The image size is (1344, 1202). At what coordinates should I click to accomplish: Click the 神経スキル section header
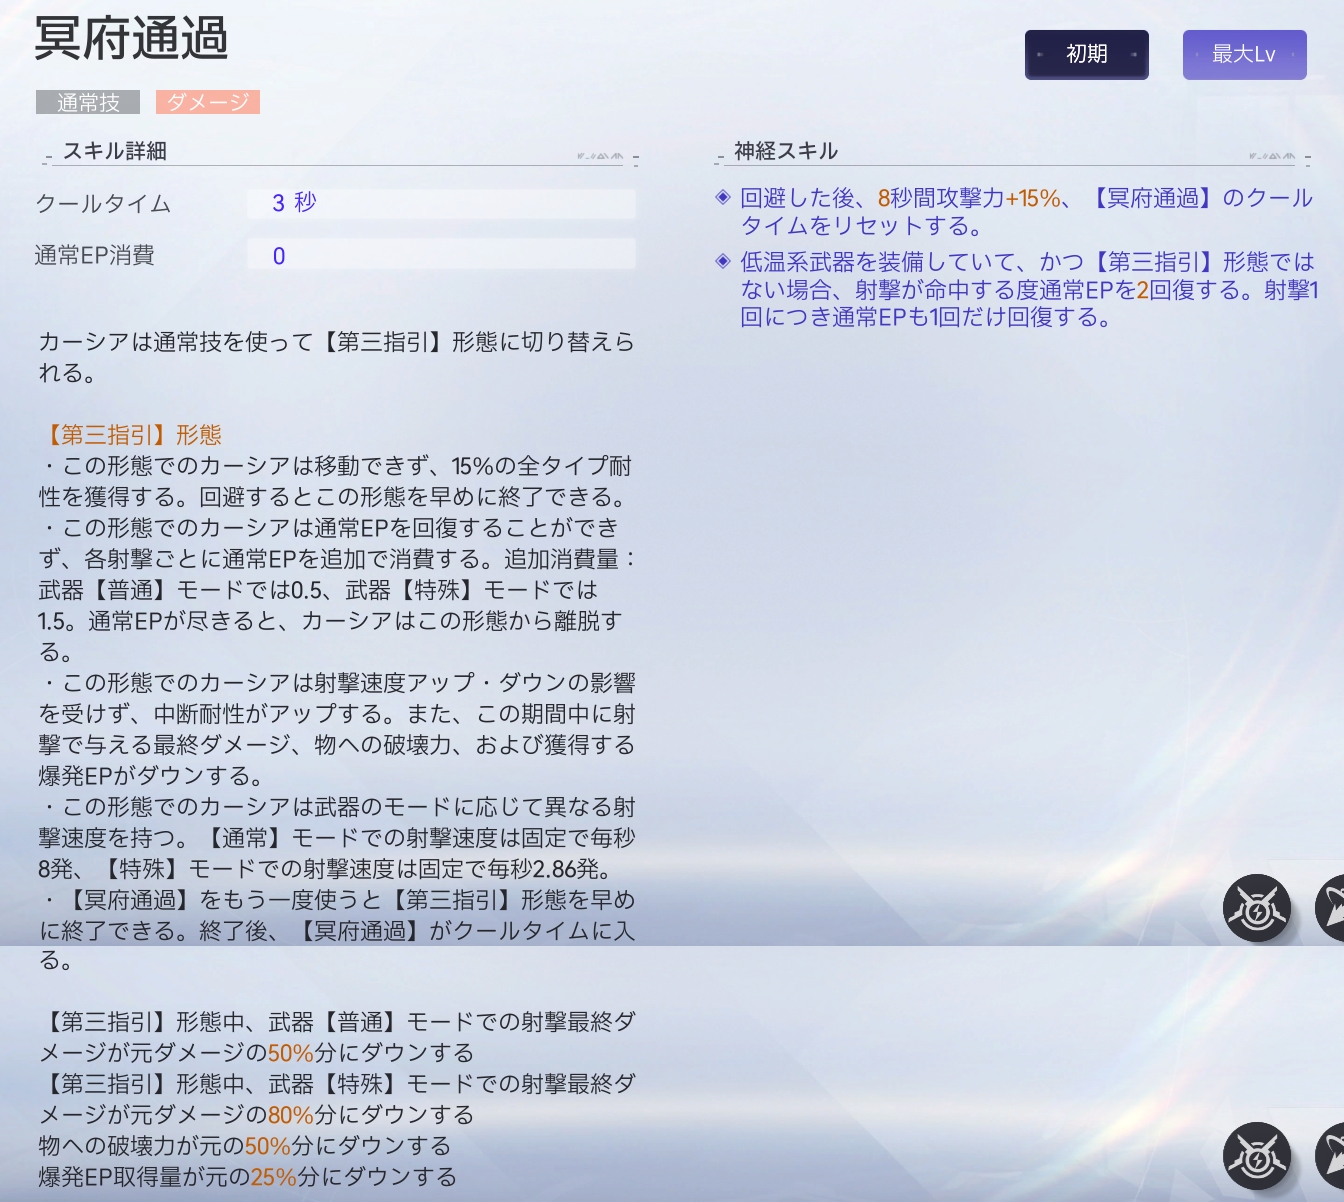pos(786,151)
